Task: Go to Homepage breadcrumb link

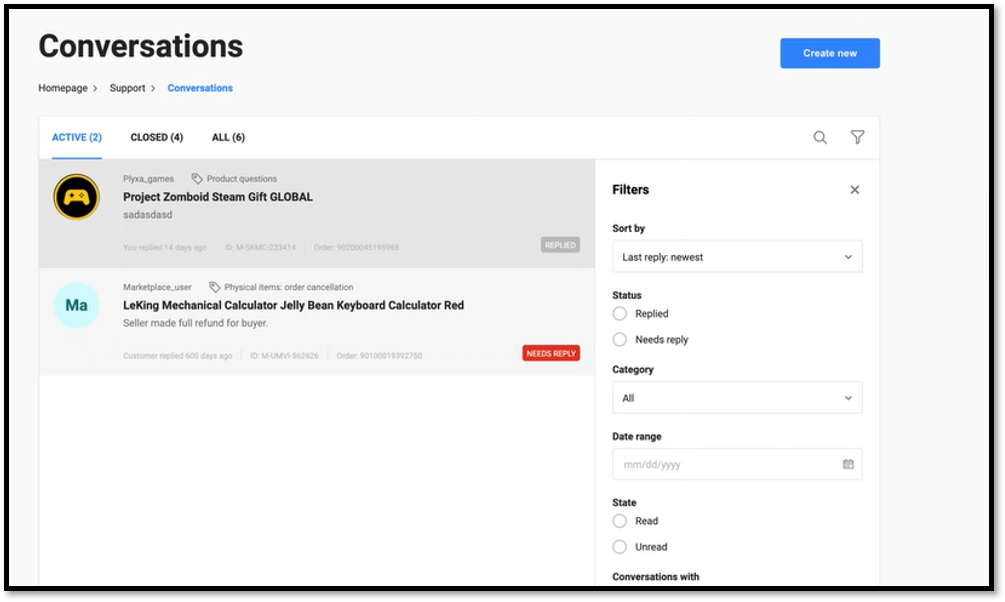Action: click(x=63, y=88)
